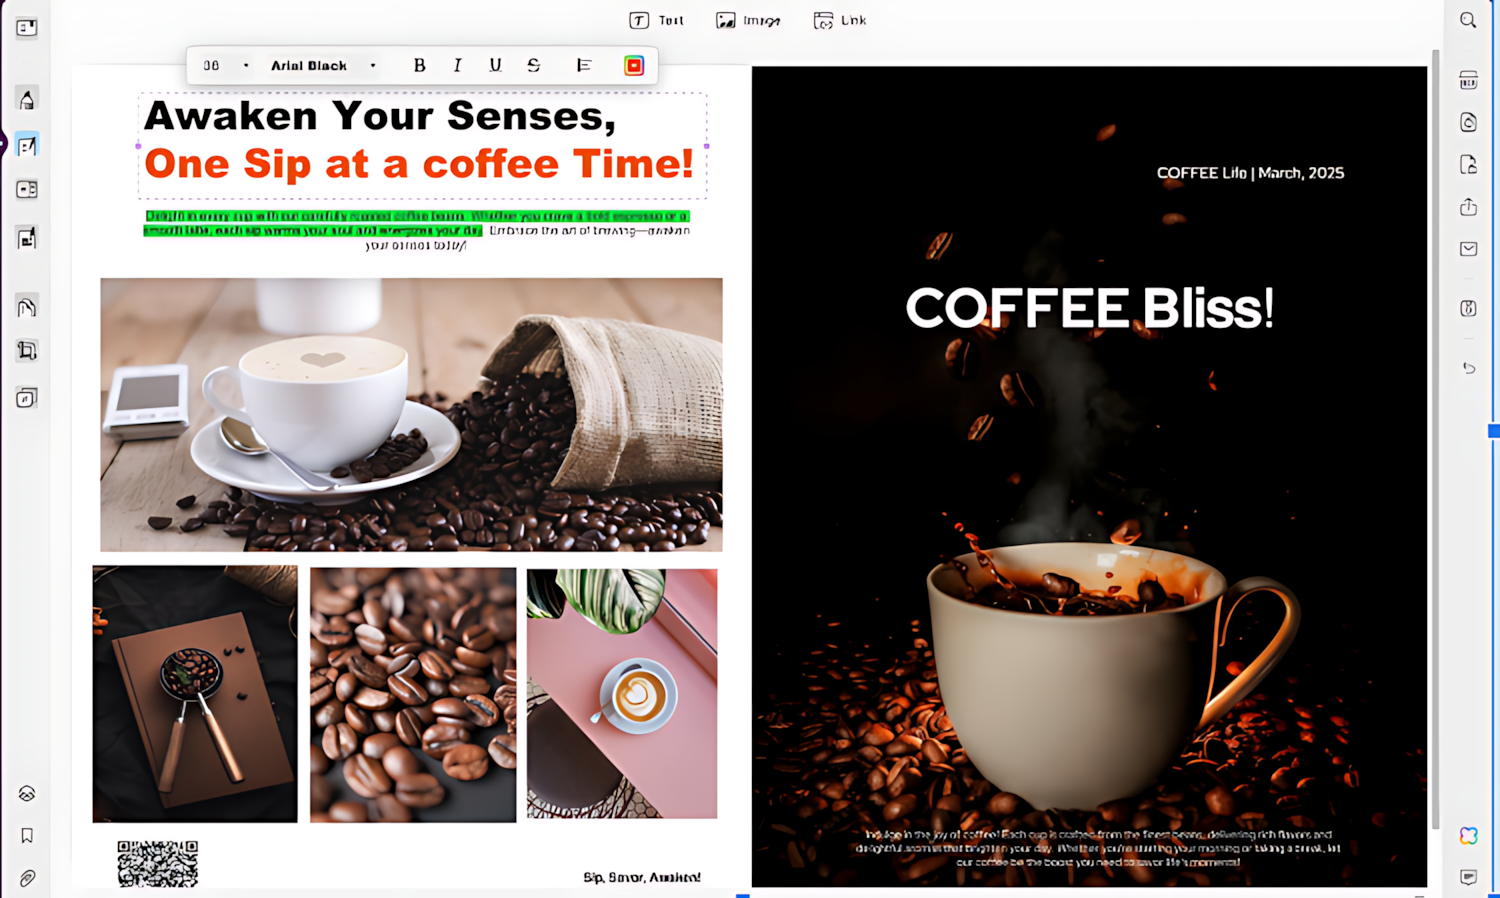
Task: Select the crop pages tool in left sidebar
Action: [x=27, y=351]
